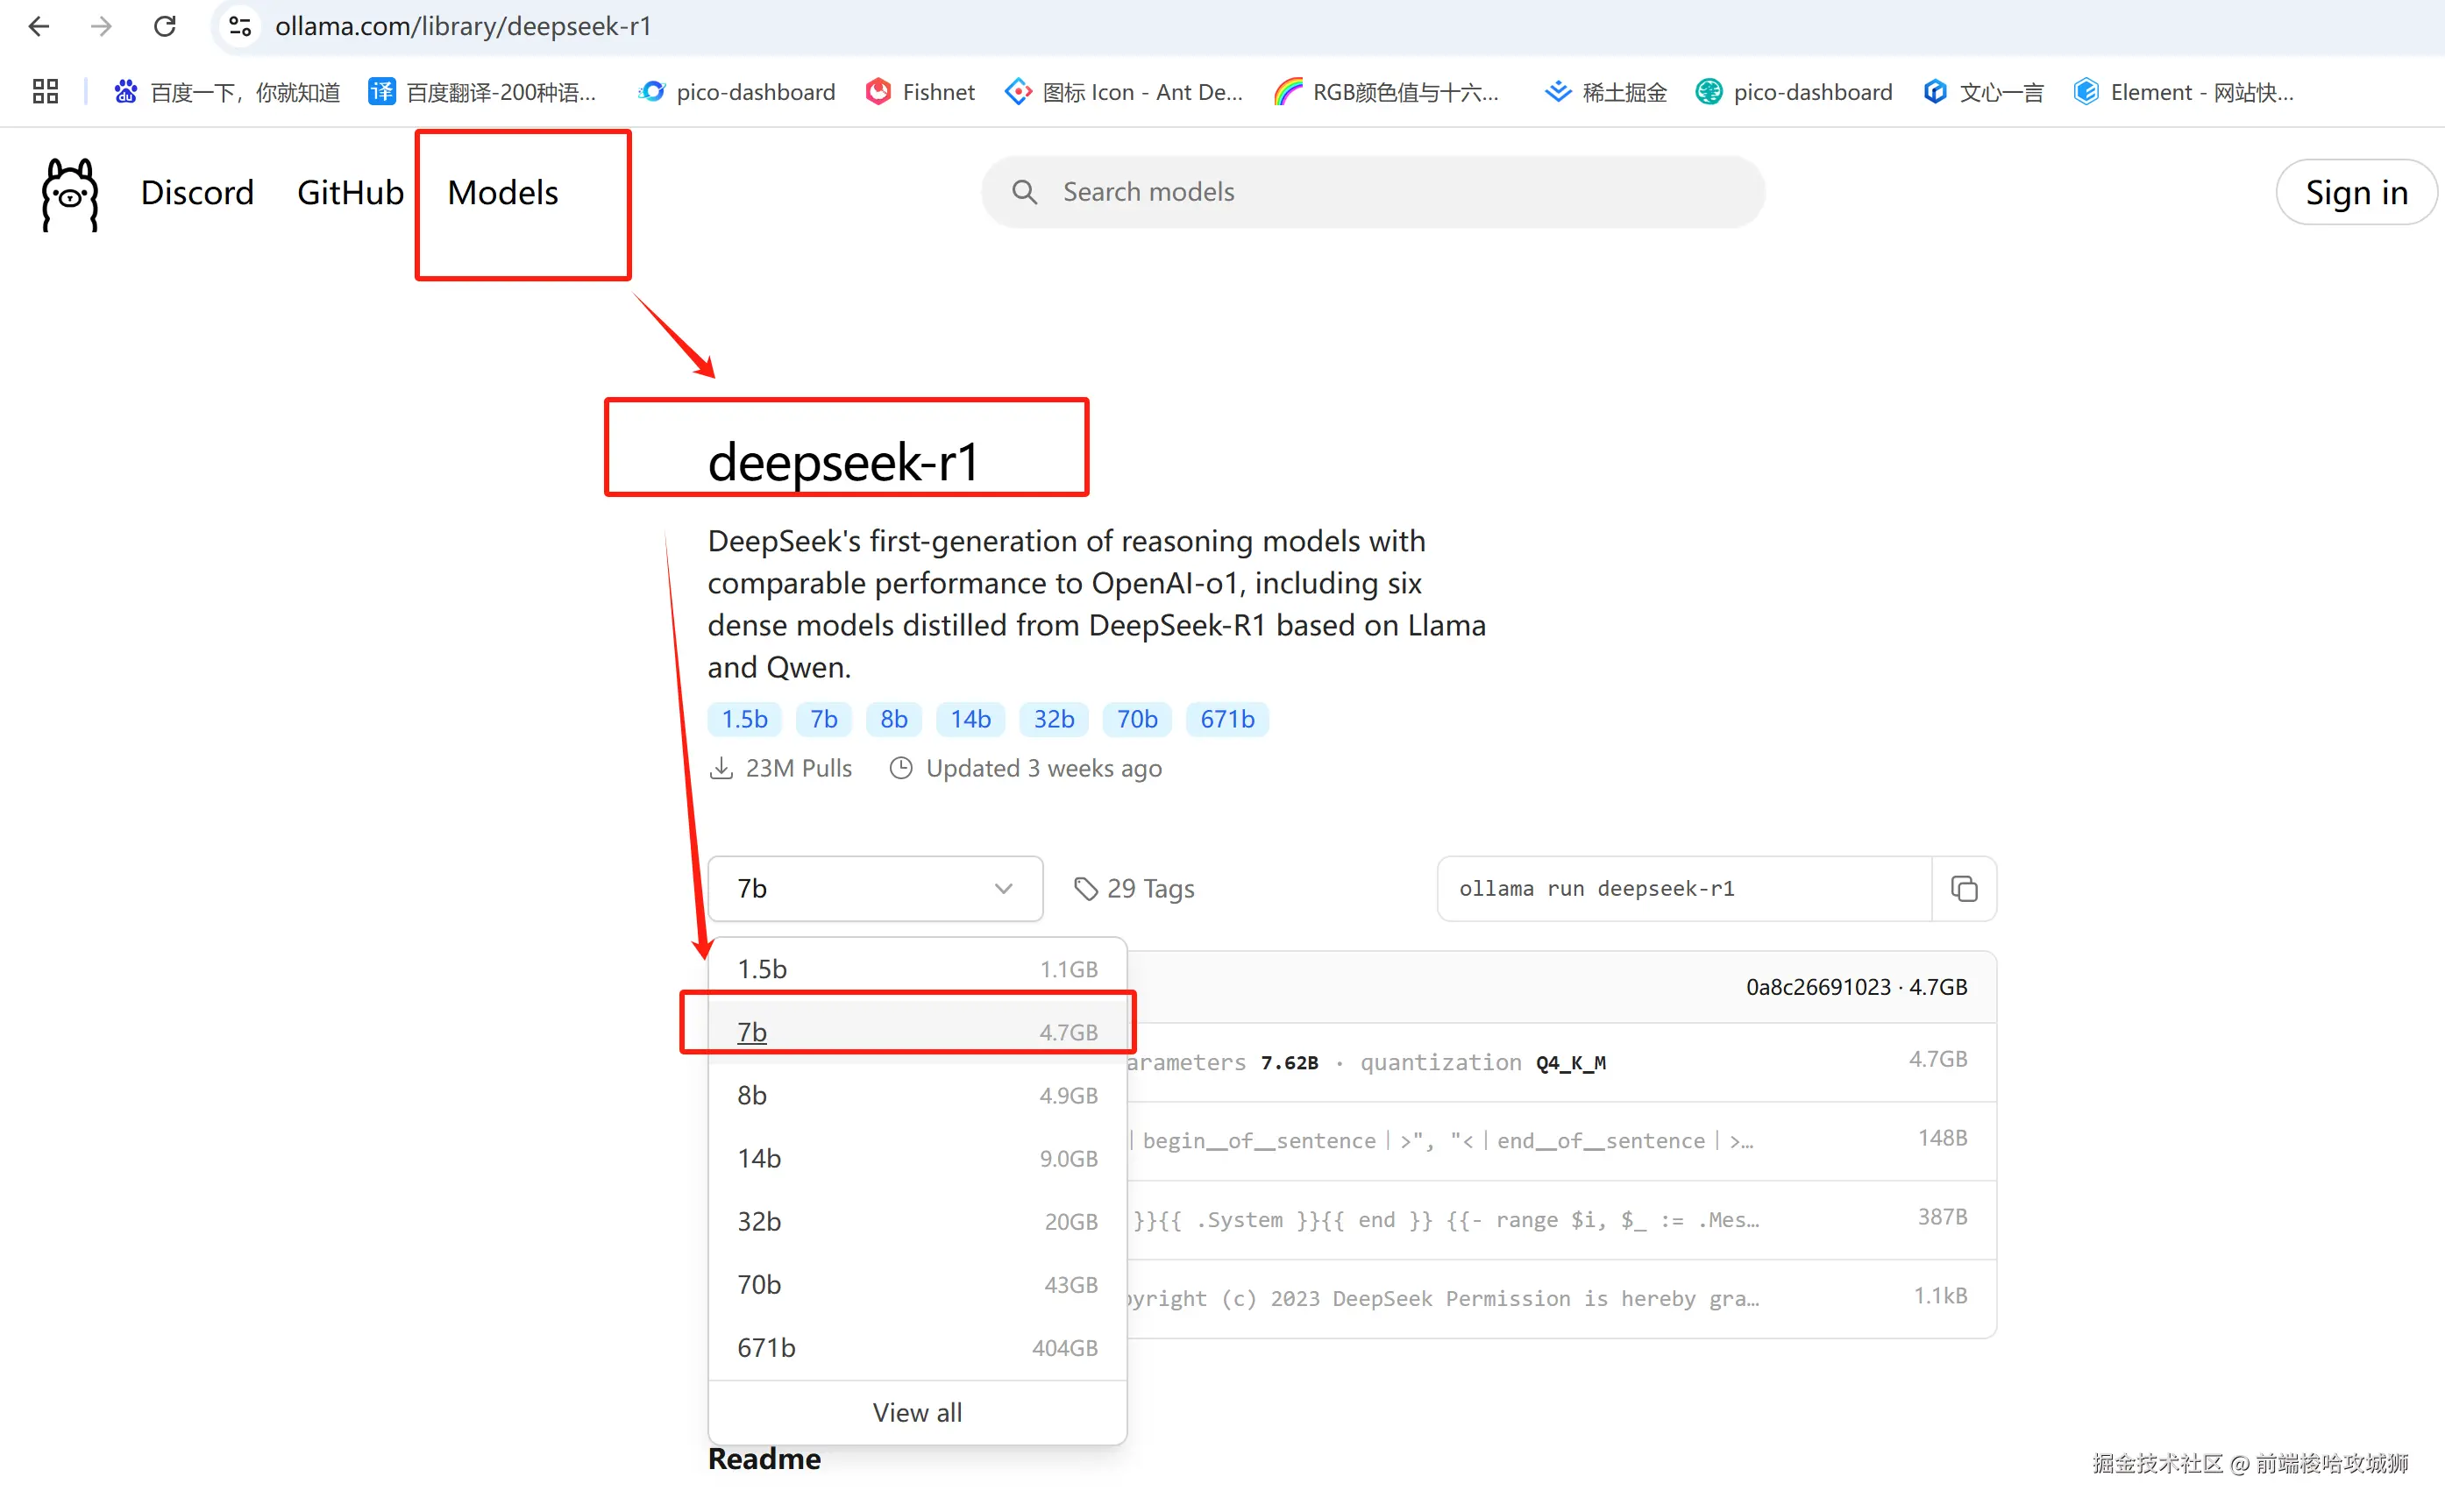Collapse the 7b model size dropdown

click(x=875, y=888)
